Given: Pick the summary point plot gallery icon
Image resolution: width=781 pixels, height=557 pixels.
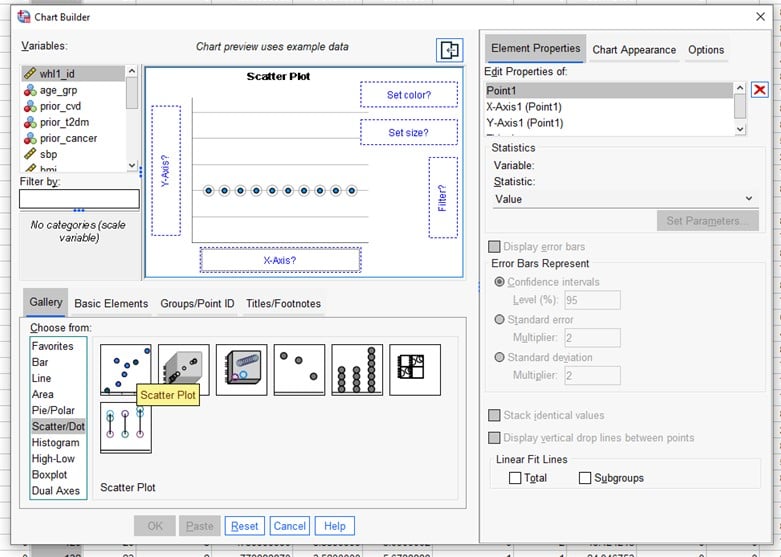Looking at the screenshot, I should tap(299, 369).
